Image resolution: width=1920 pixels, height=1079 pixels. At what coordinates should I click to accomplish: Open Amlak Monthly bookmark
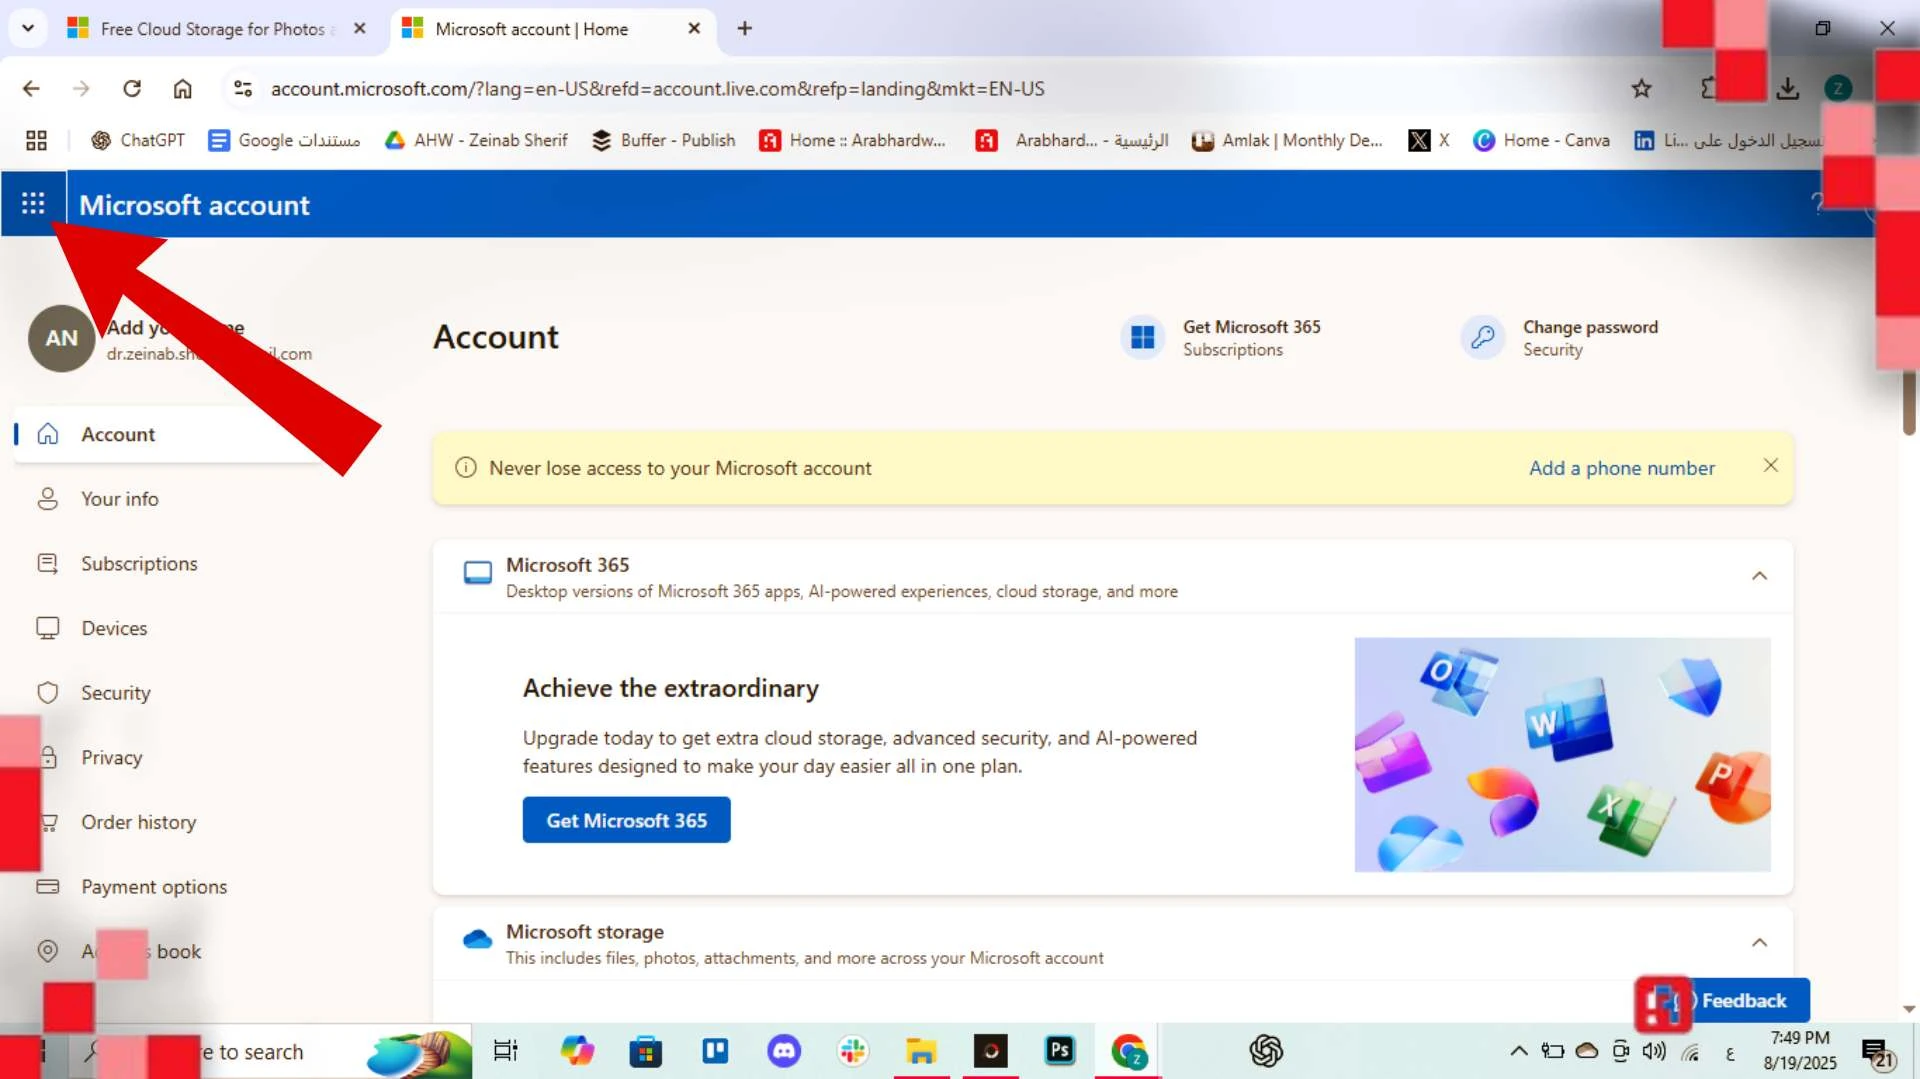point(1287,140)
